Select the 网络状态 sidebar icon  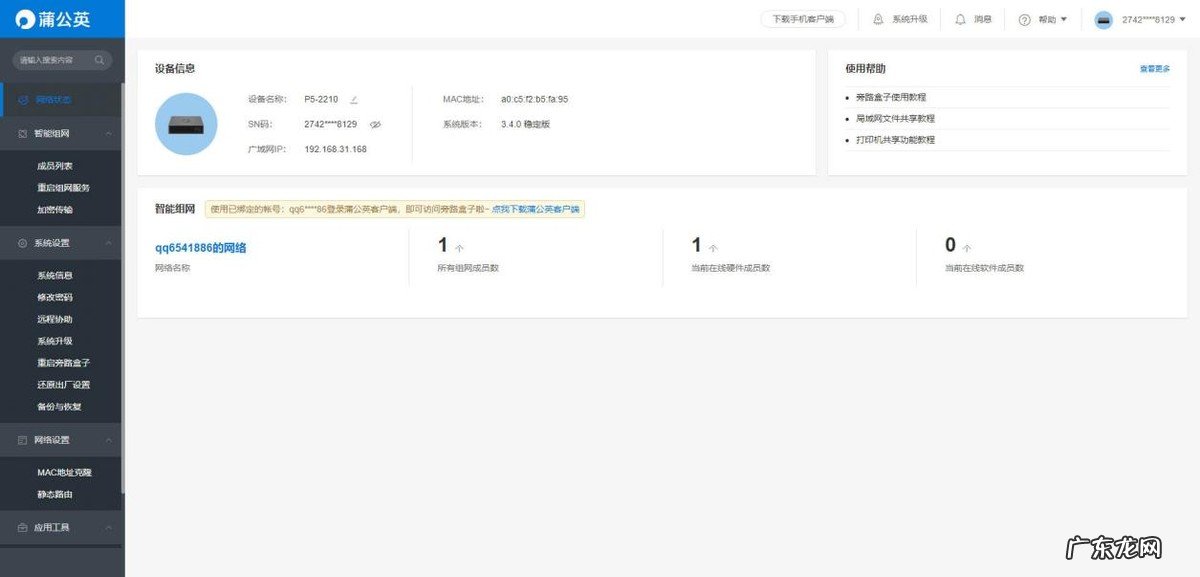click(x=22, y=99)
